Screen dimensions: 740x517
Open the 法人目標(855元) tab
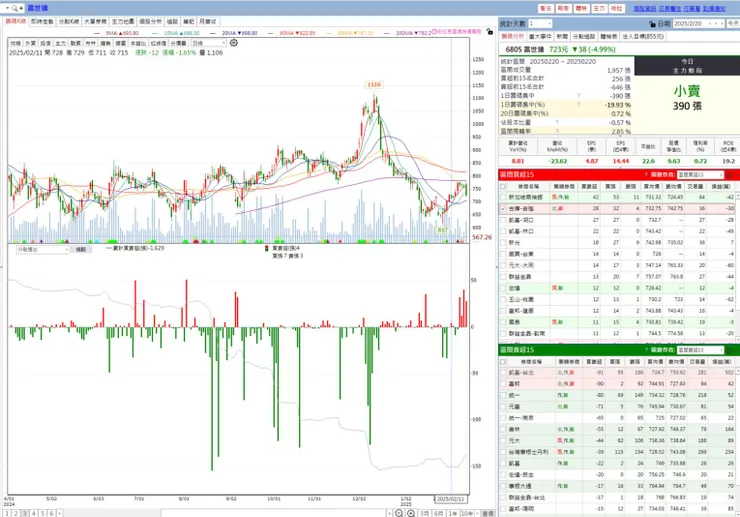point(643,36)
